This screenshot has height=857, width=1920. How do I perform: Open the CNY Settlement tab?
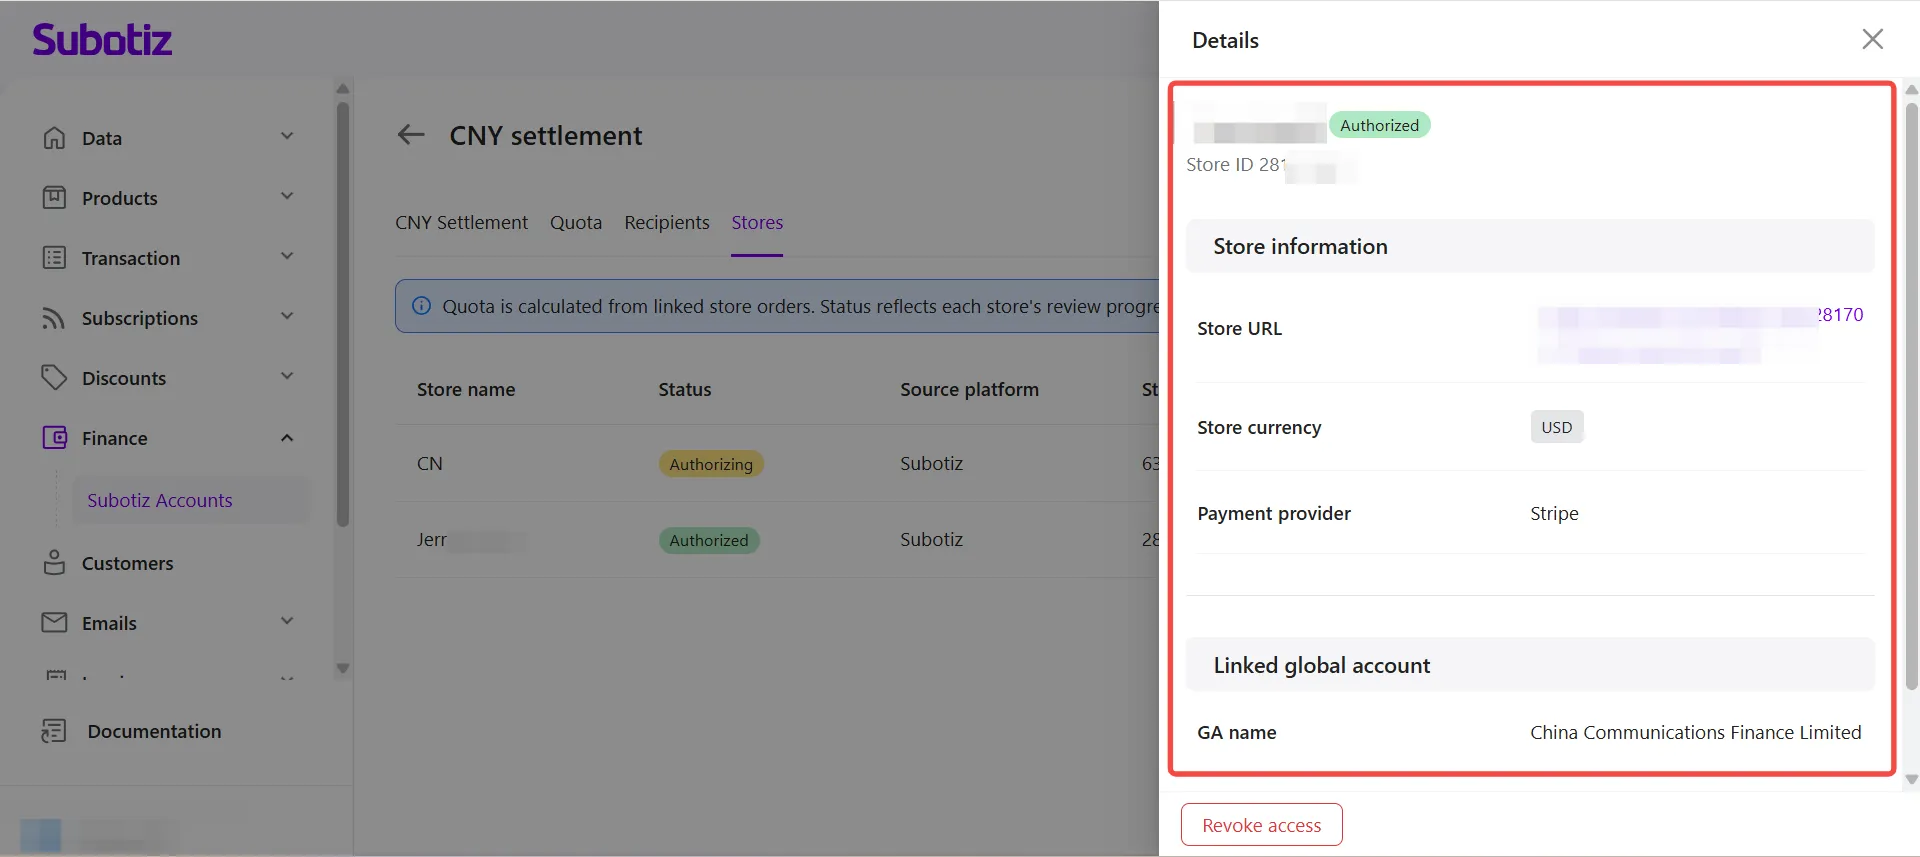[461, 222]
